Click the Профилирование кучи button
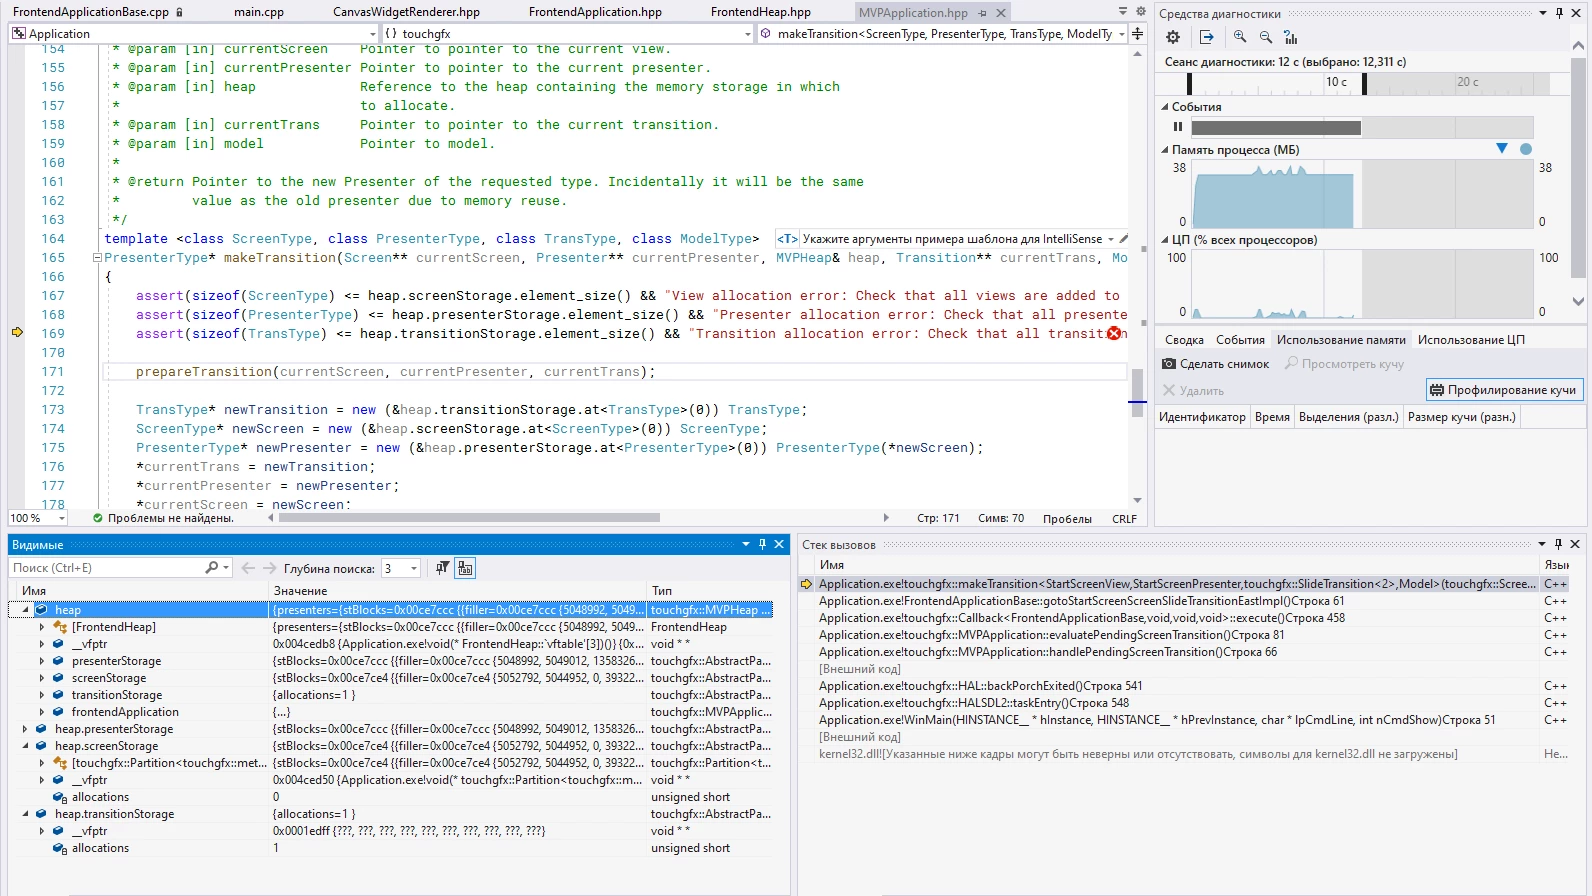The image size is (1592, 896). point(1504,390)
